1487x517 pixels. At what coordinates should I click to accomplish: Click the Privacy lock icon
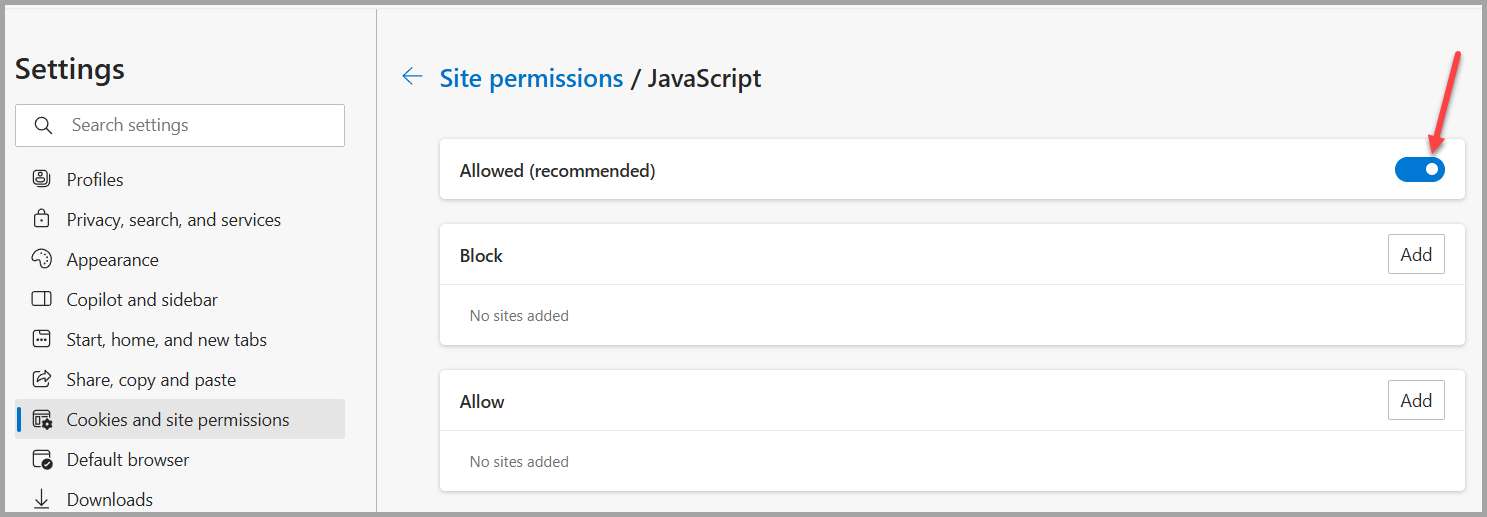tap(41, 219)
